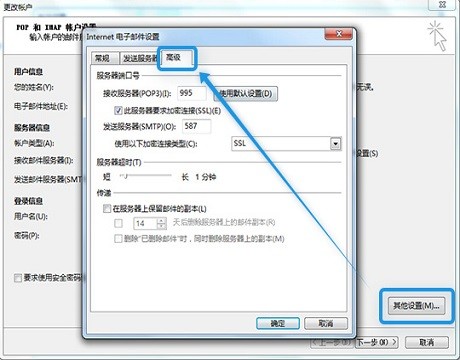Screen dimensions: 460x360
Task: Click 取消 in the 更改帐户 window
Action: 426,342
